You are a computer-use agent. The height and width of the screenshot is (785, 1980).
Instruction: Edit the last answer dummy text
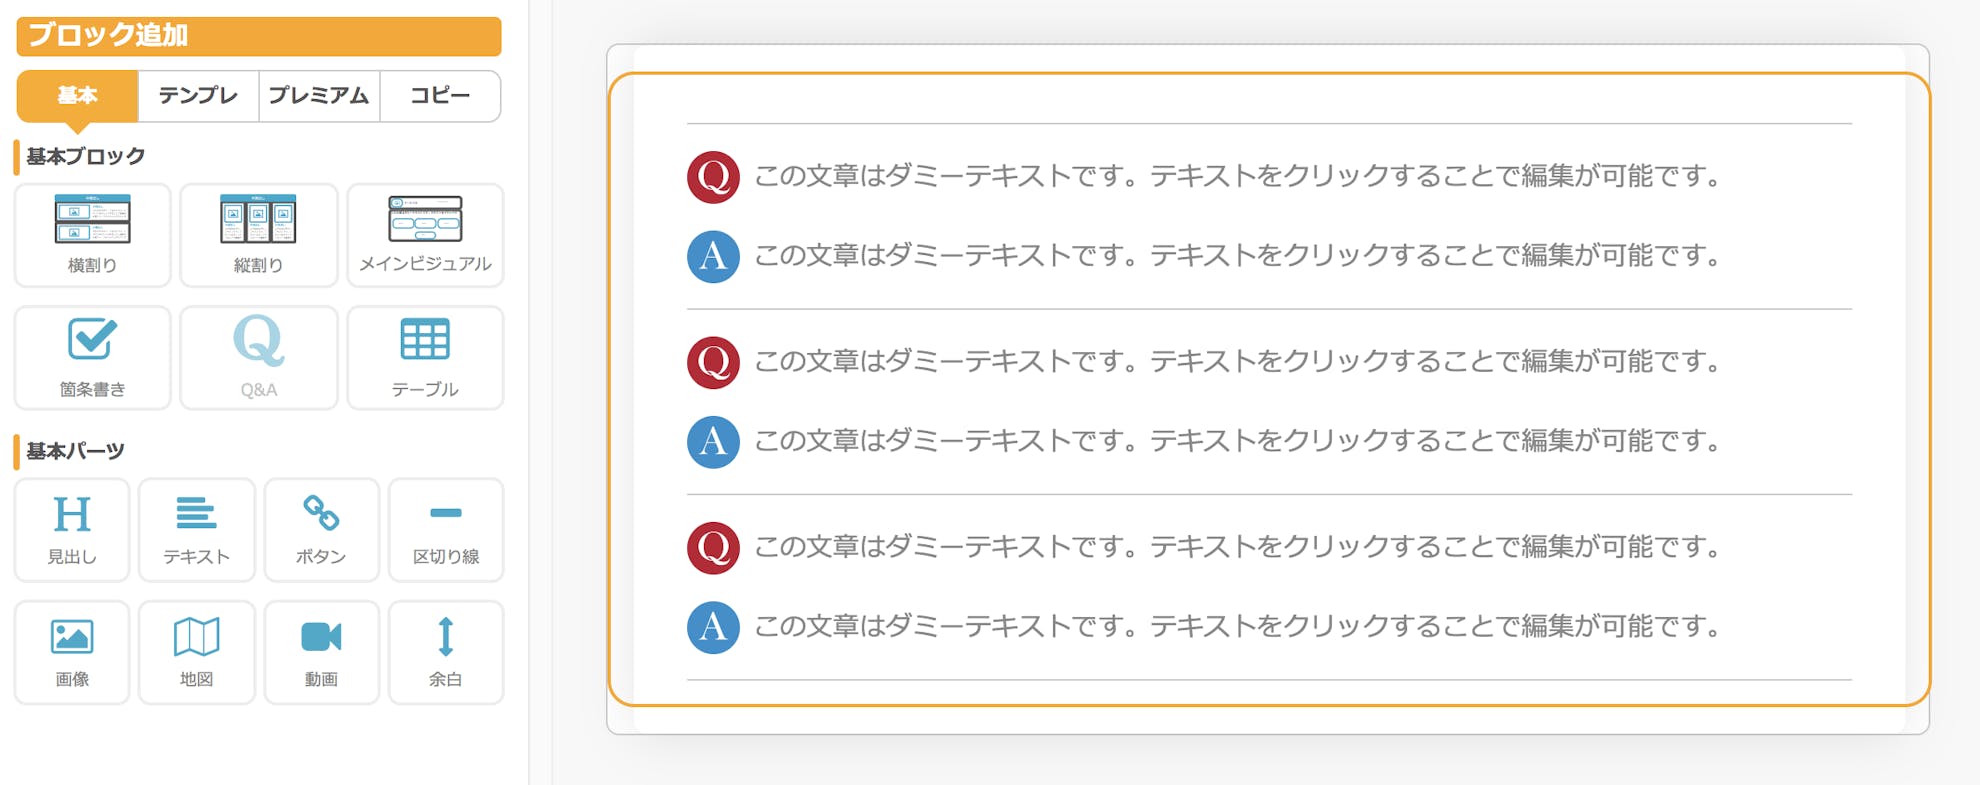[x=1238, y=626]
